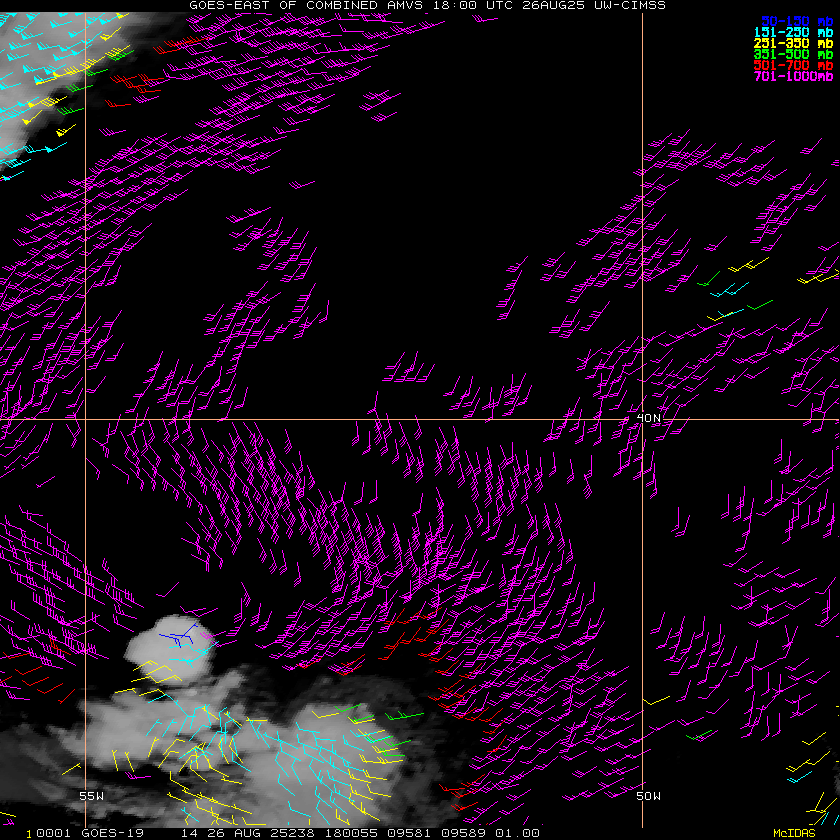
Task: Click the 40N latitude label
Action: (649, 417)
